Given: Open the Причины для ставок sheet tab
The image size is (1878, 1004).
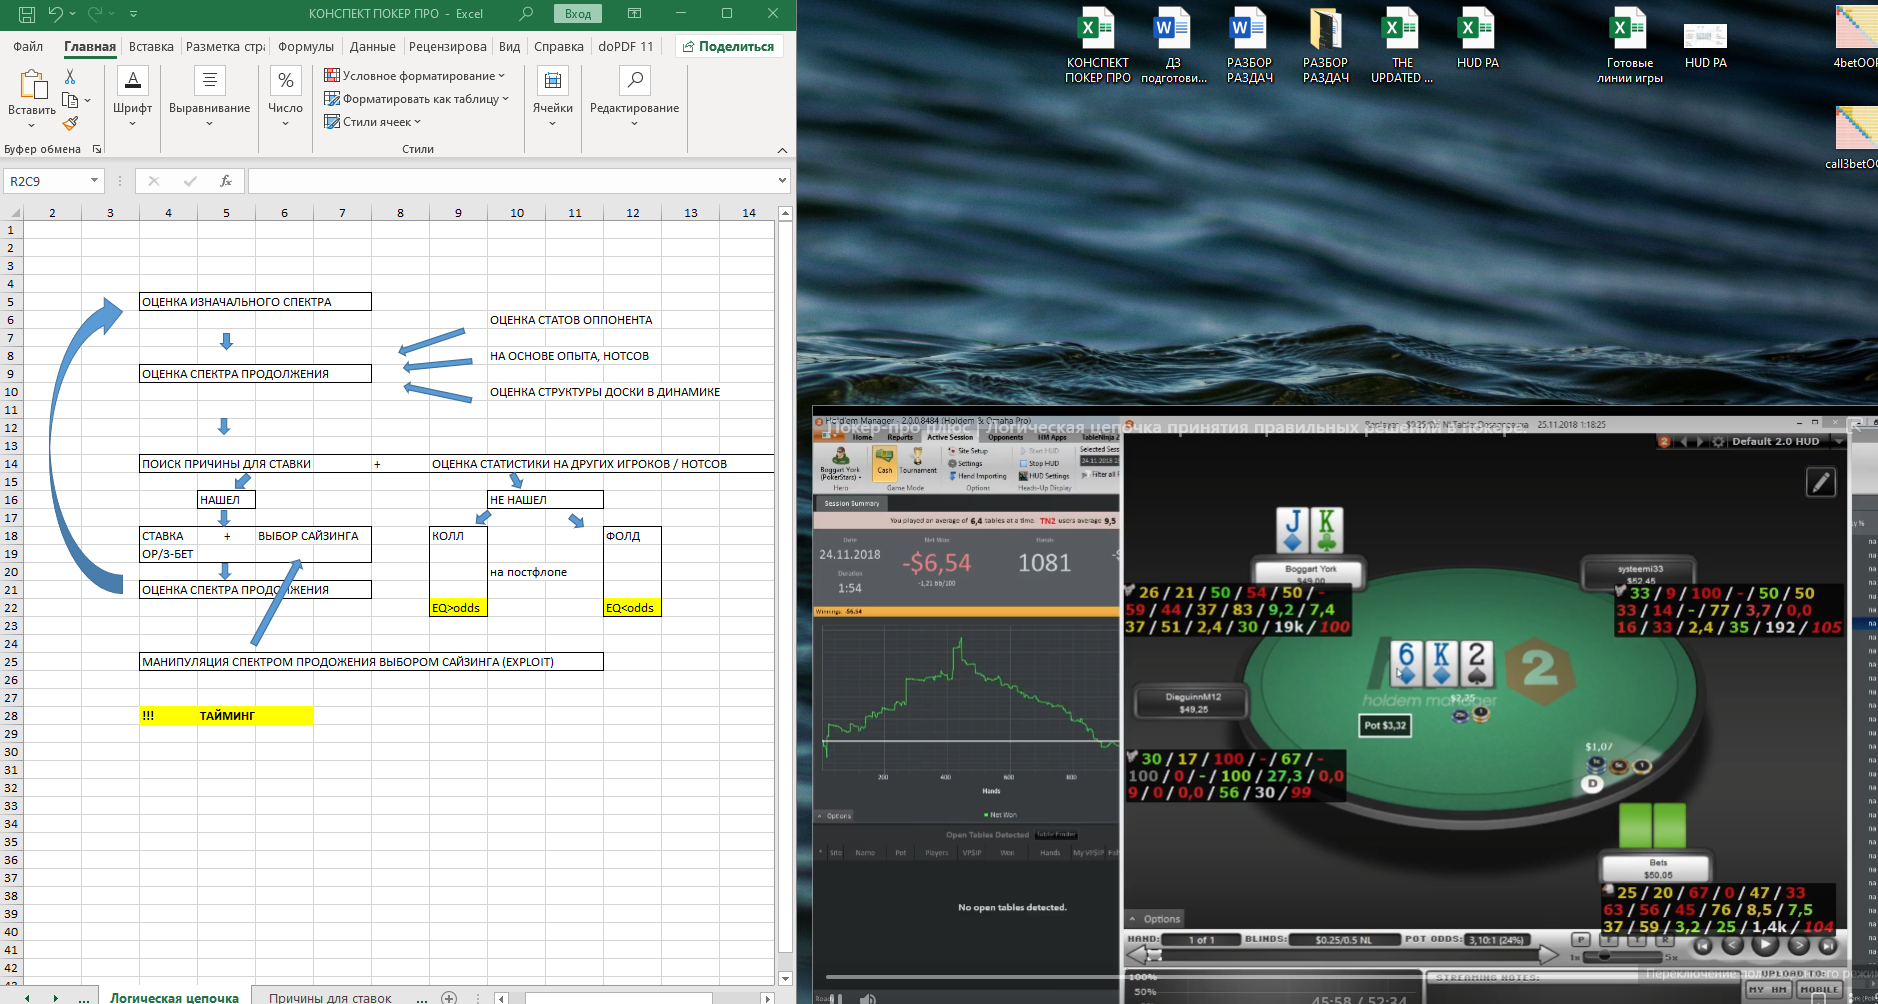Looking at the screenshot, I should (330, 997).
